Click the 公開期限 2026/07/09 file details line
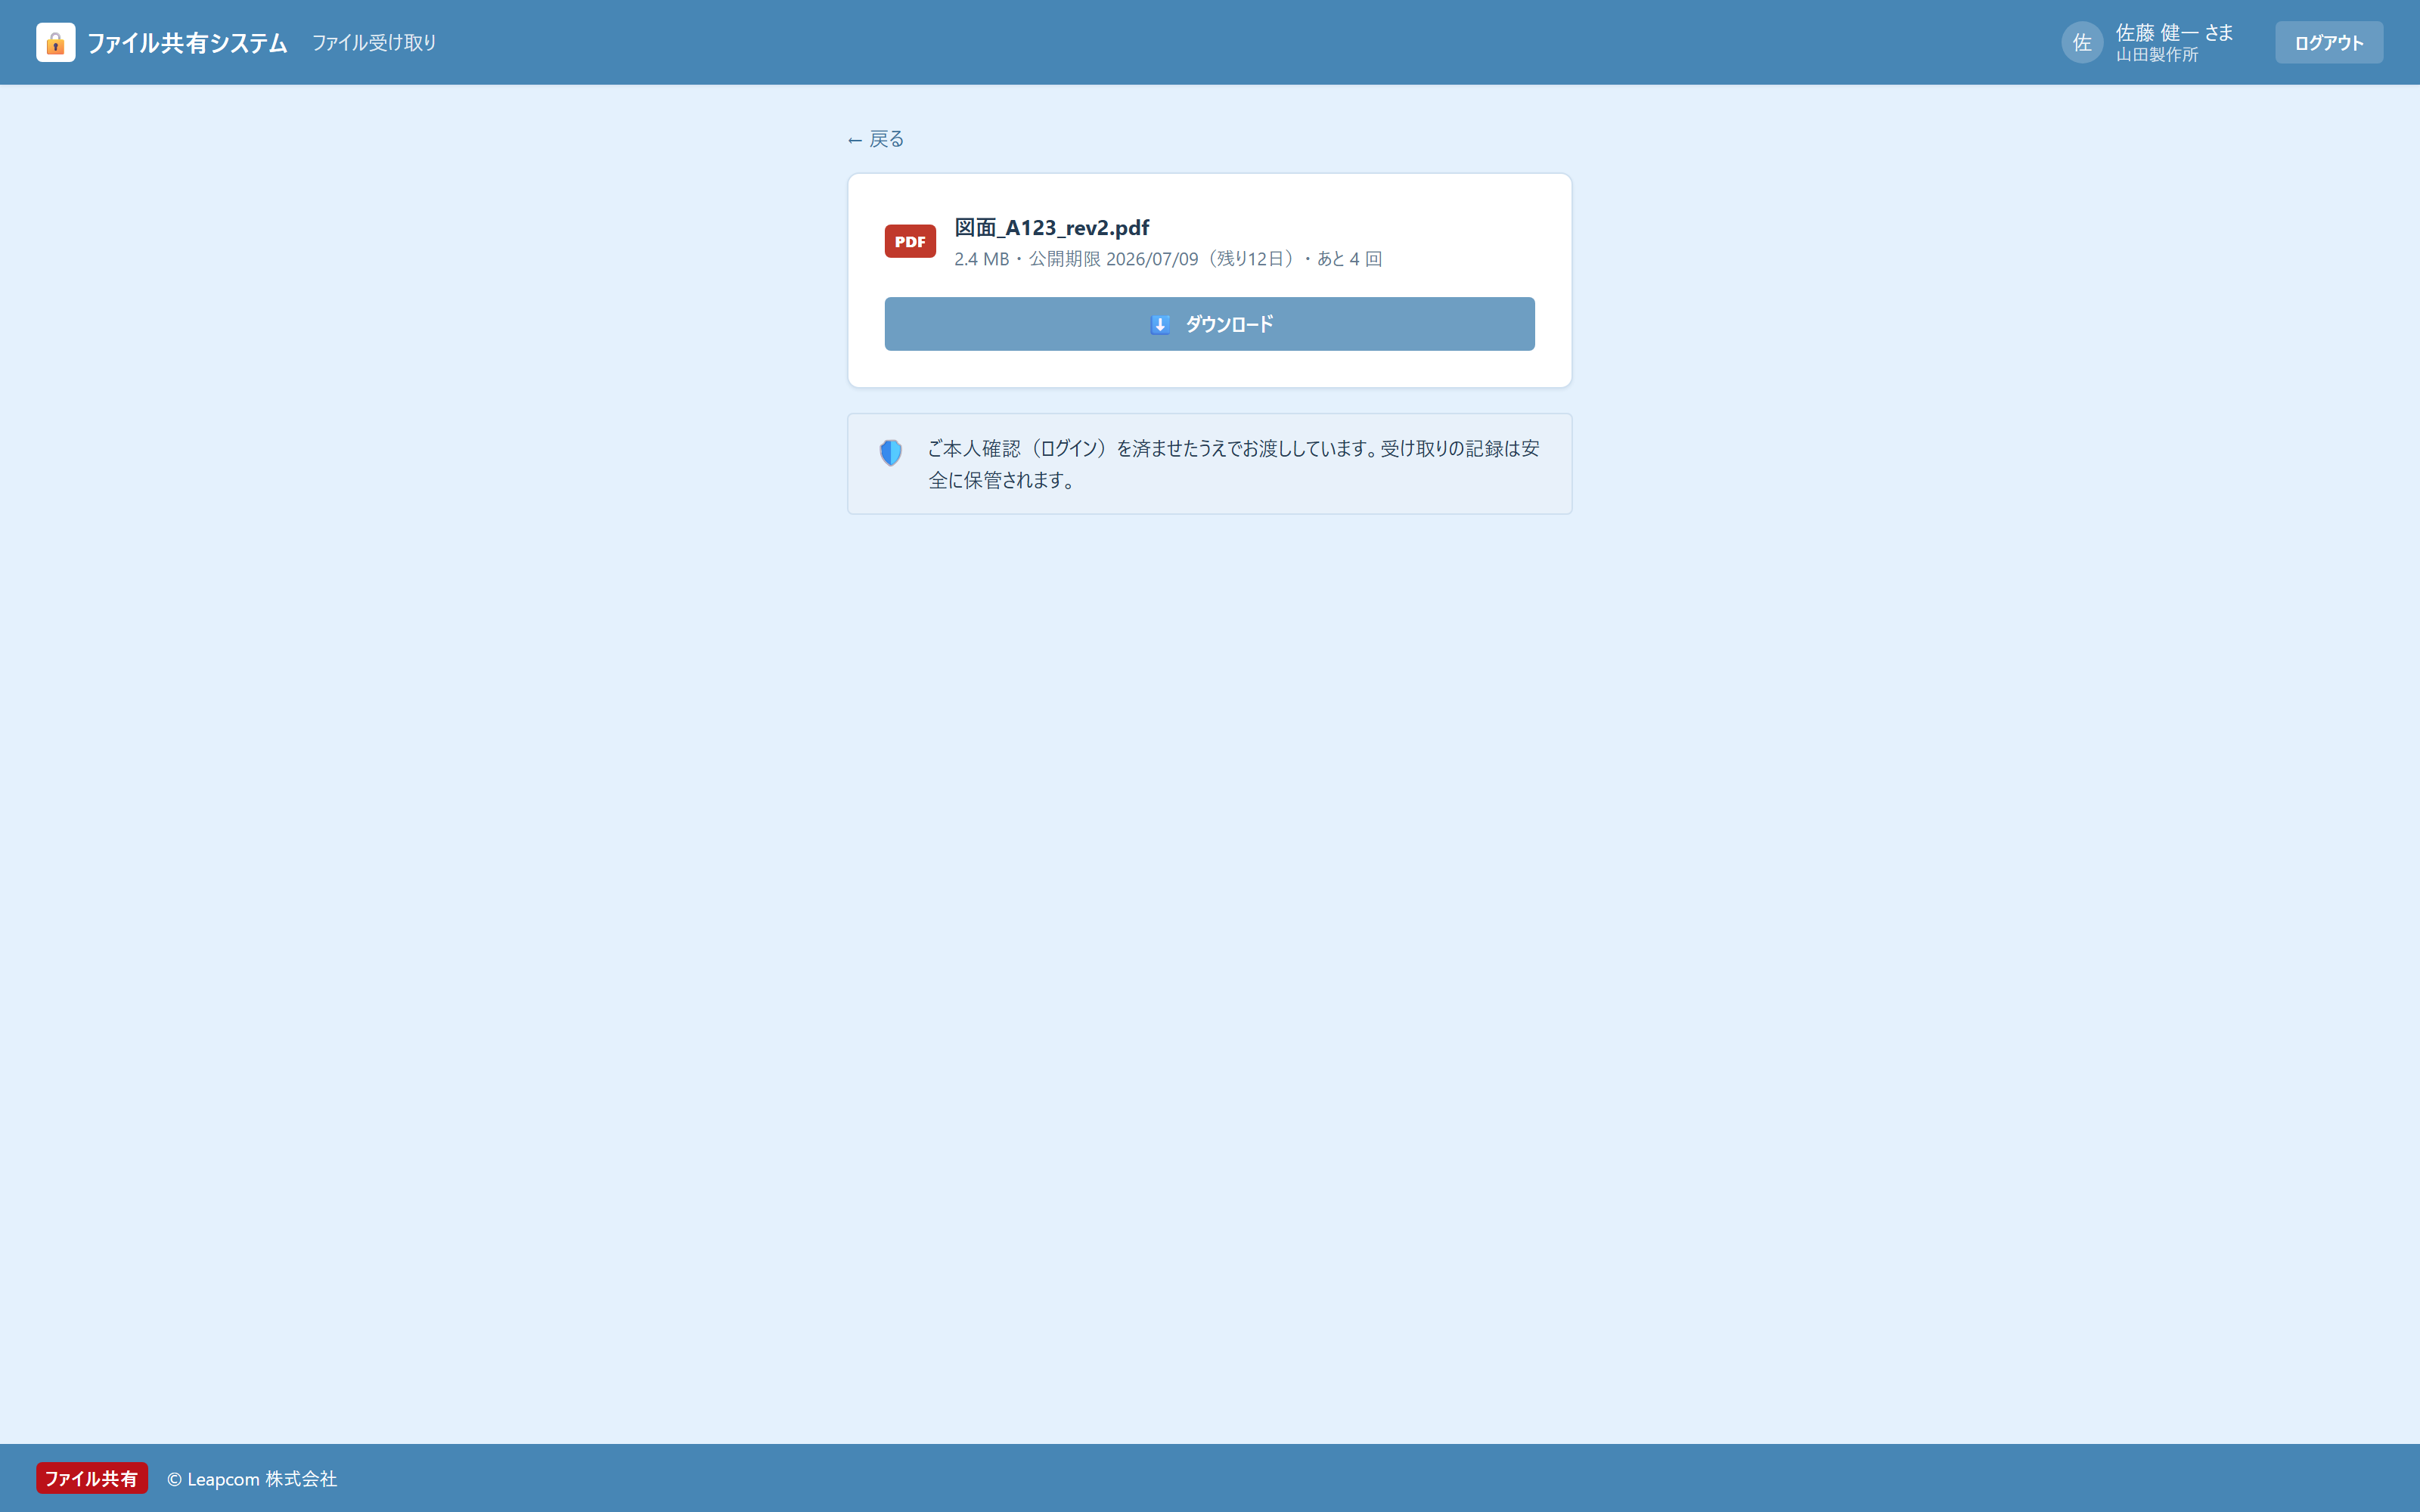The height and width of the screenshot is (1512, 2420). click(1167, 259)
